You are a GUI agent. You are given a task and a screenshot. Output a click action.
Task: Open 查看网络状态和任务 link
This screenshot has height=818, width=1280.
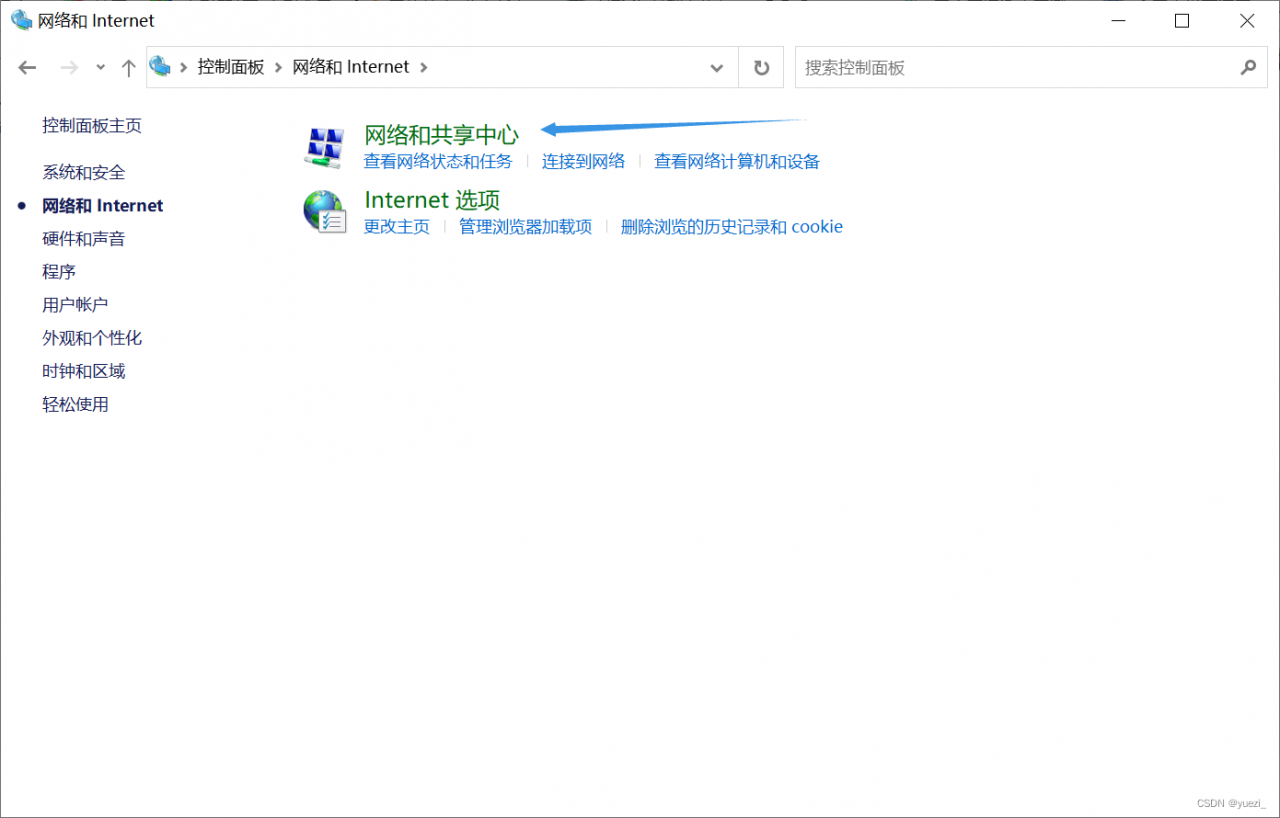point(438,161)
